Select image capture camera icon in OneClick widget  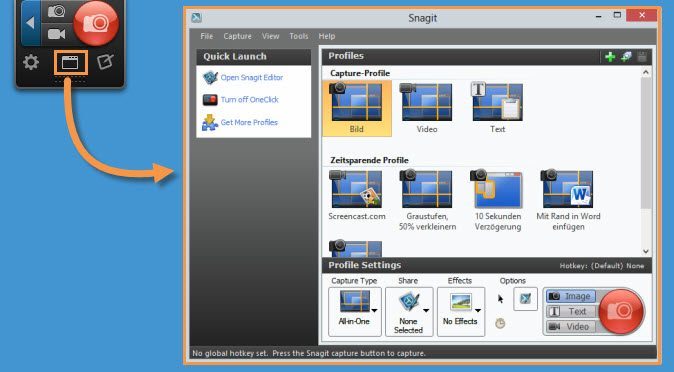tap(56, 11)
